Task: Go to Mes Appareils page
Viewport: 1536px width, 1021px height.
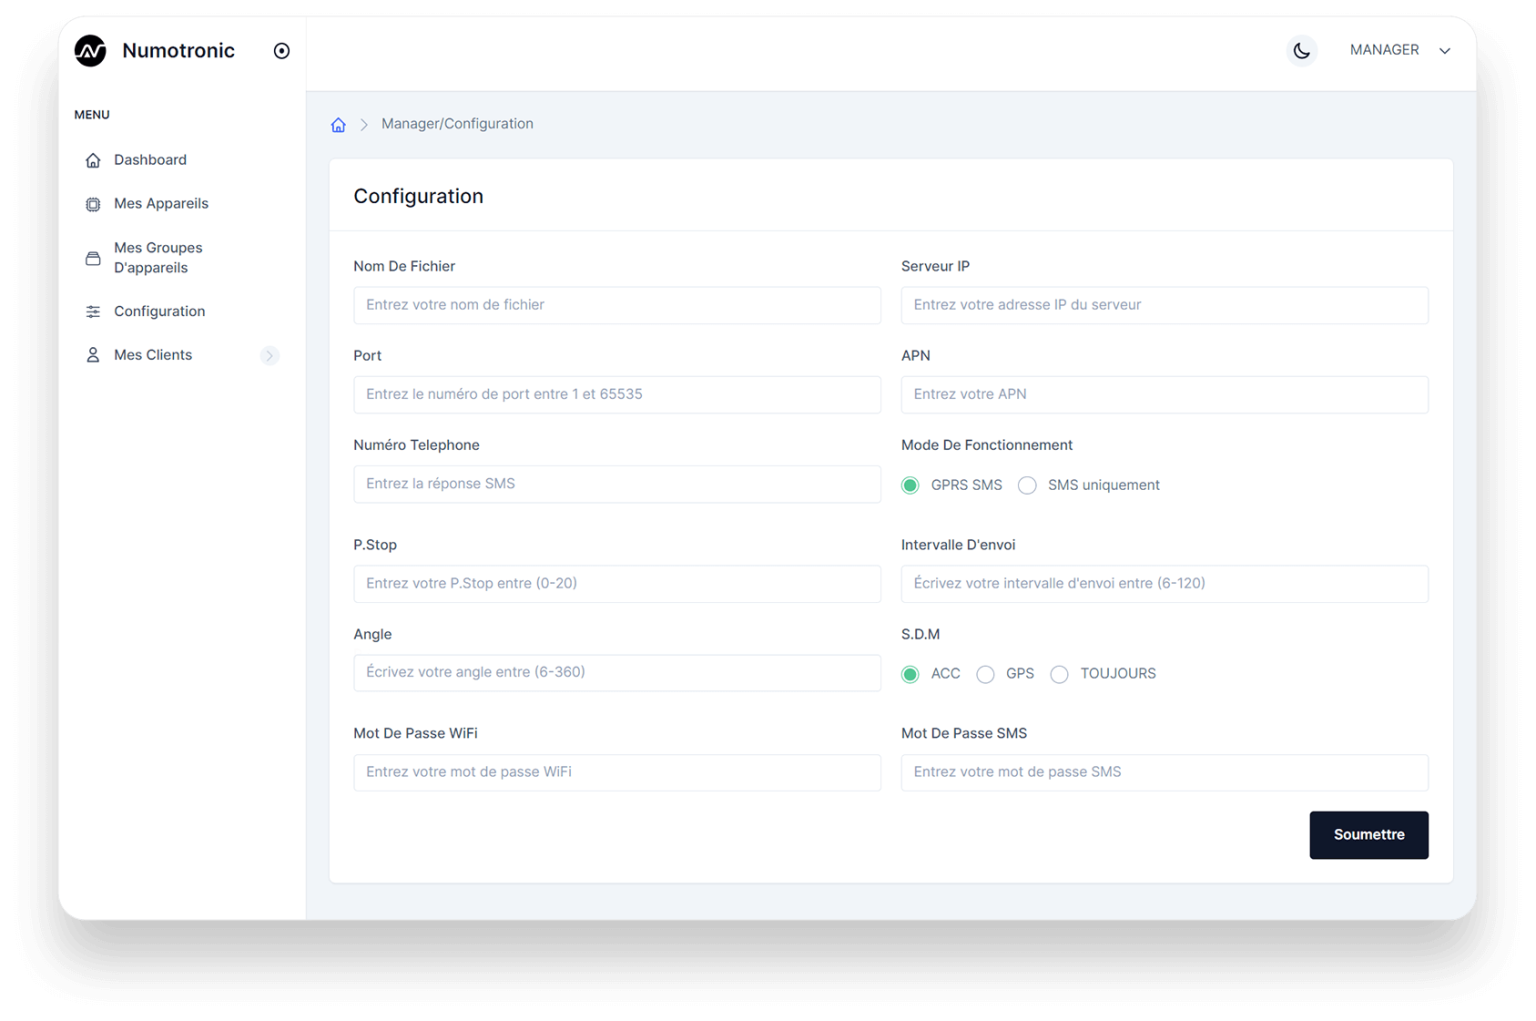Action: coord(161,204)
